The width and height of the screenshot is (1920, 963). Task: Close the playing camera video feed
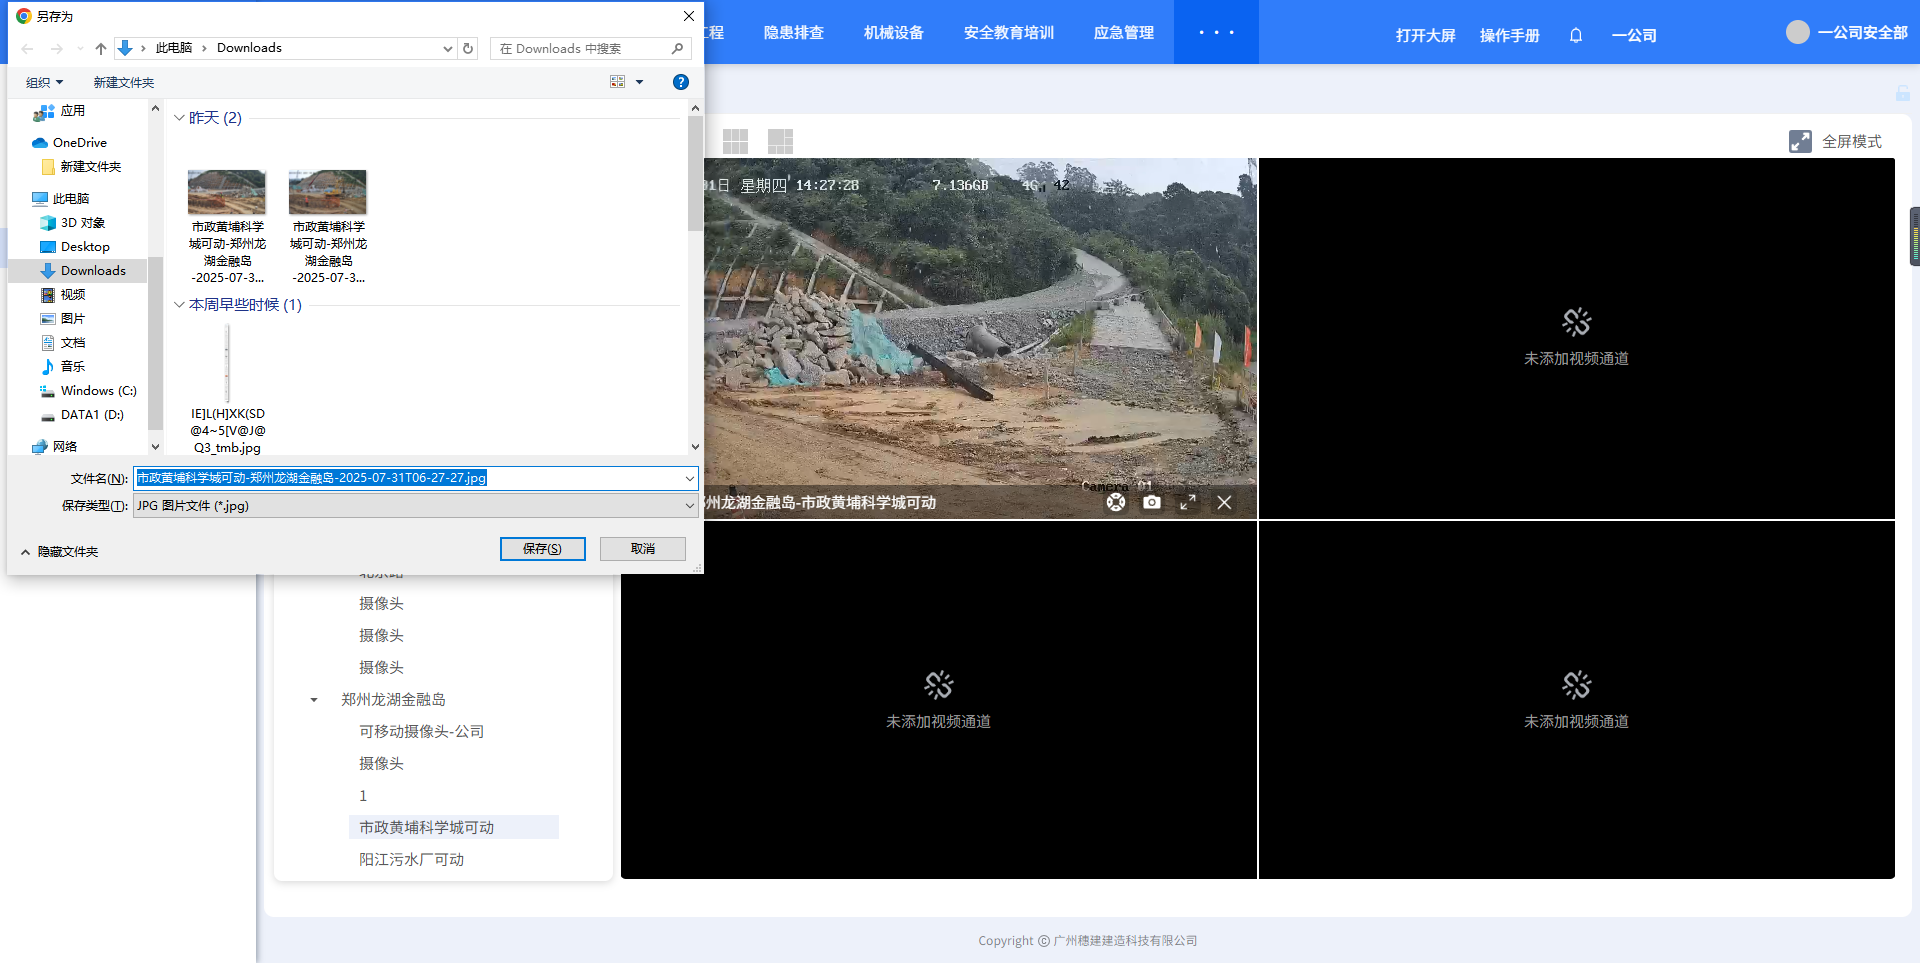pyautogui.click(x=1224, y=502)
